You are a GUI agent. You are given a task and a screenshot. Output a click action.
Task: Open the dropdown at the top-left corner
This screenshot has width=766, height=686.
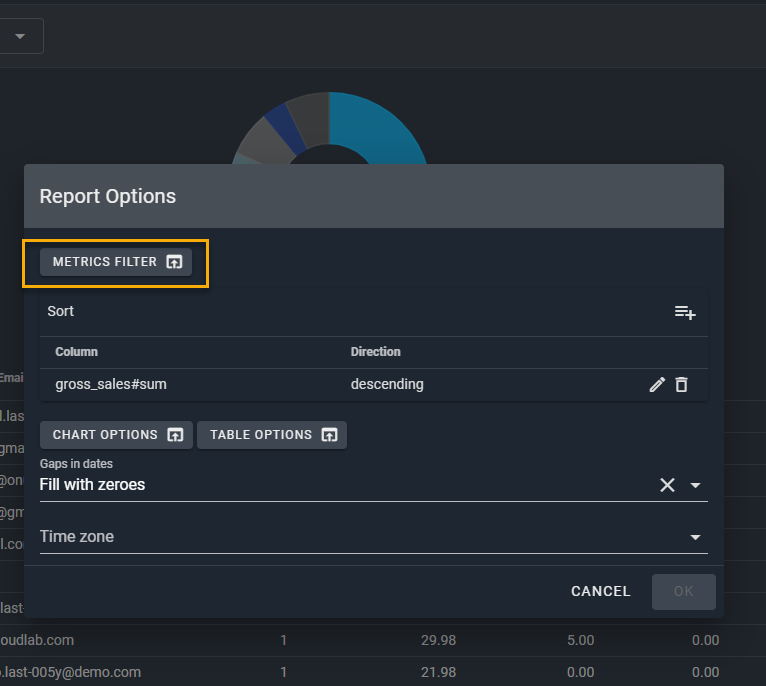(21, 36)
